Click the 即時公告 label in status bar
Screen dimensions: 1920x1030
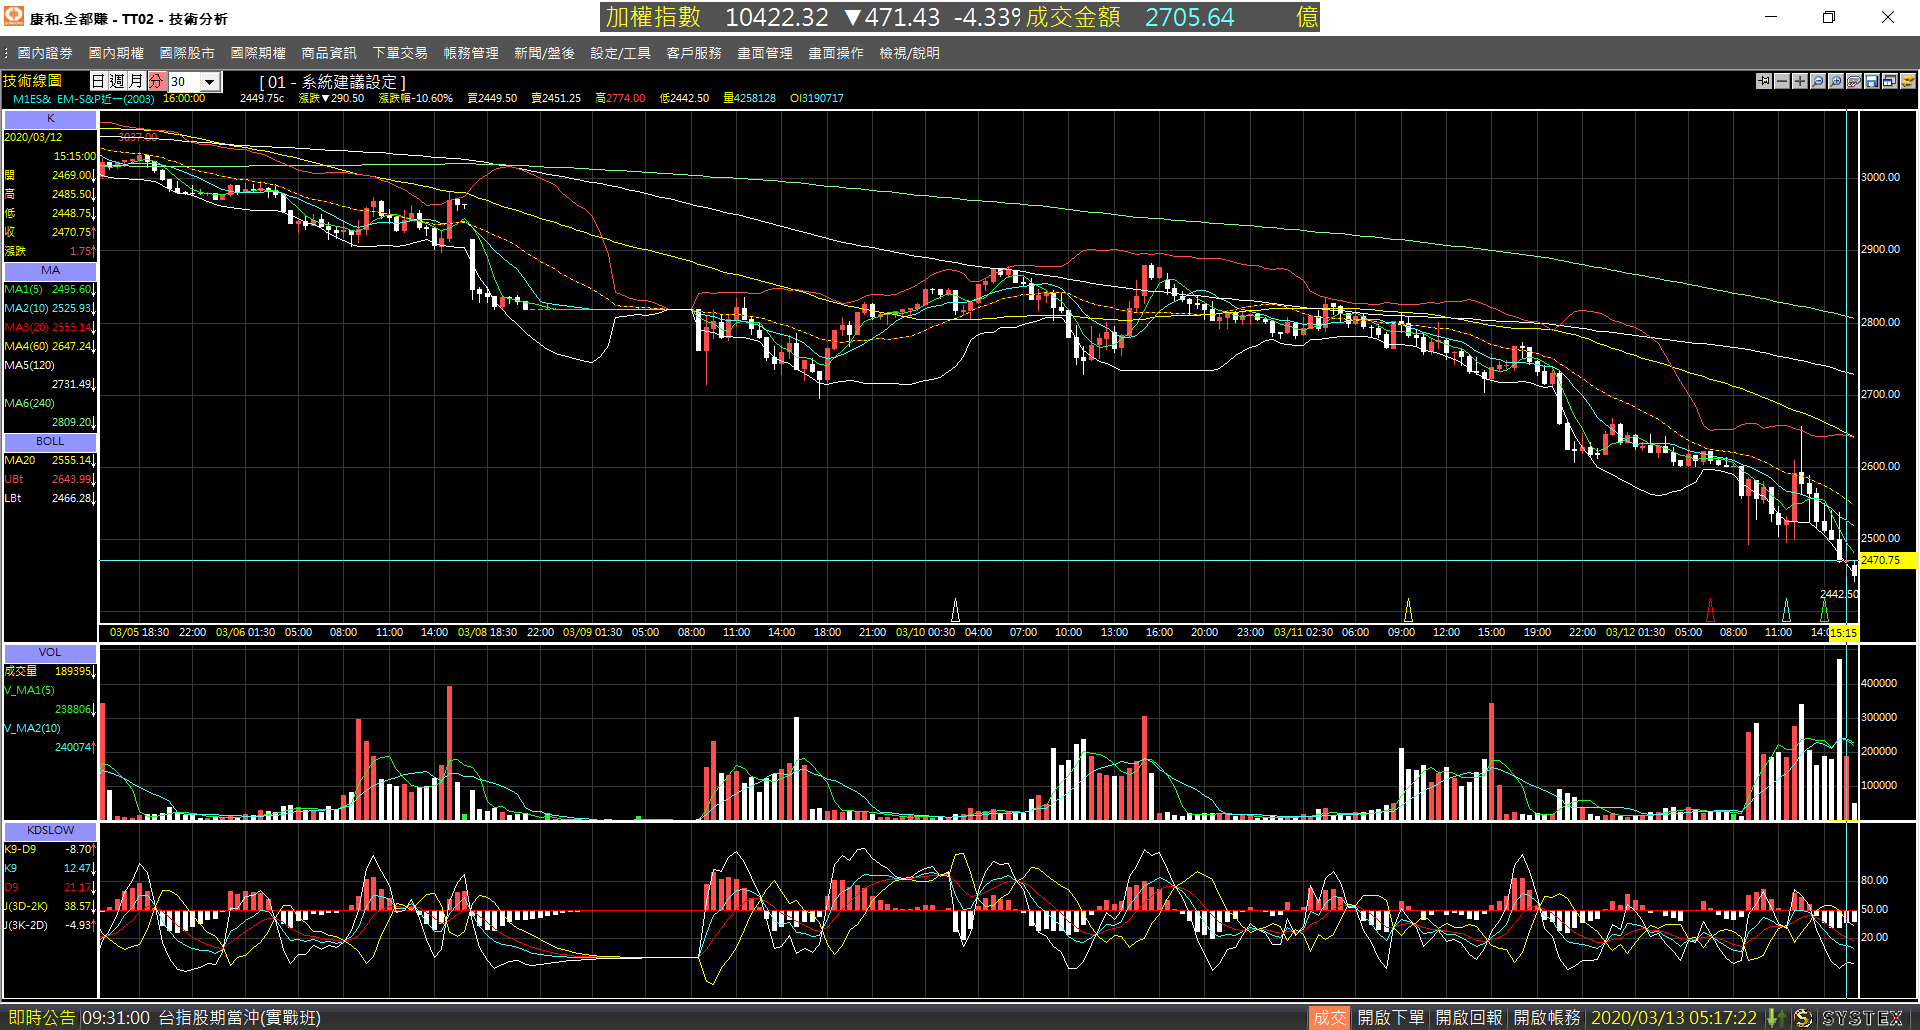(41, 1018)
